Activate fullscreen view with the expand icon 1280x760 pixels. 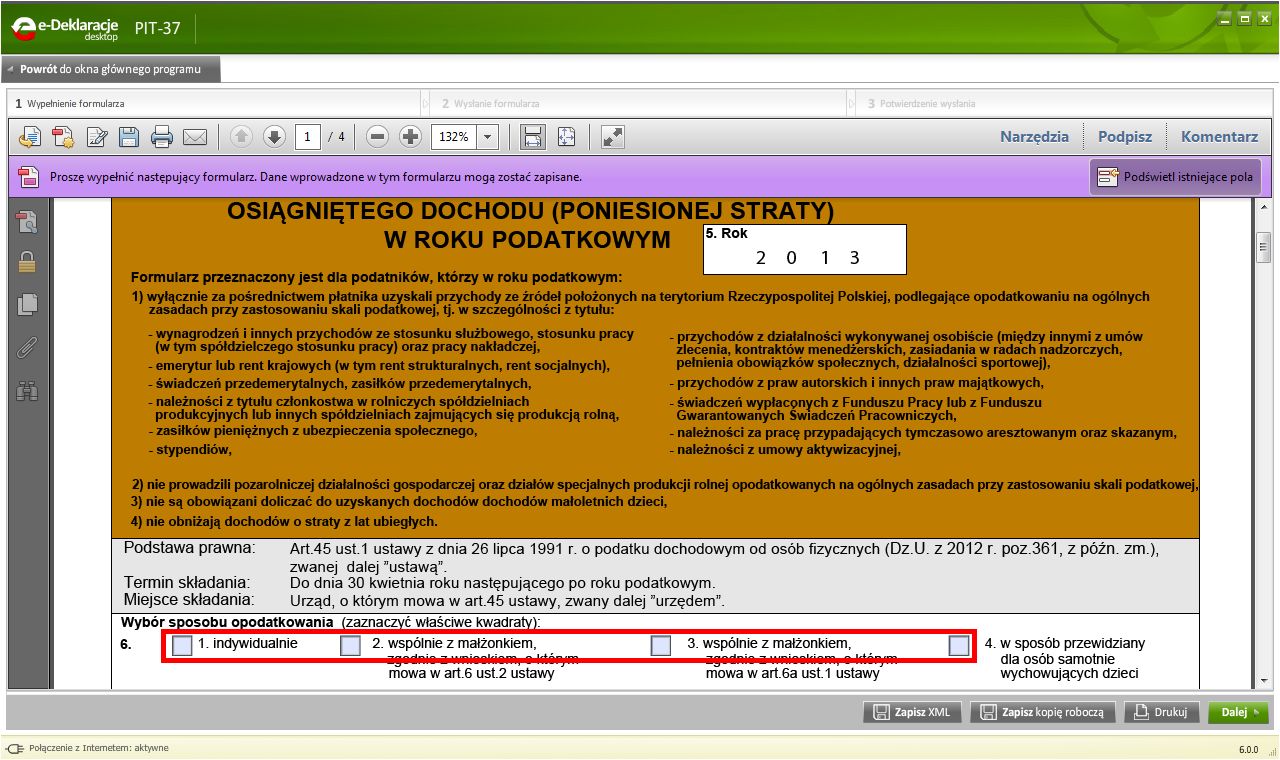tap(613, 137)
